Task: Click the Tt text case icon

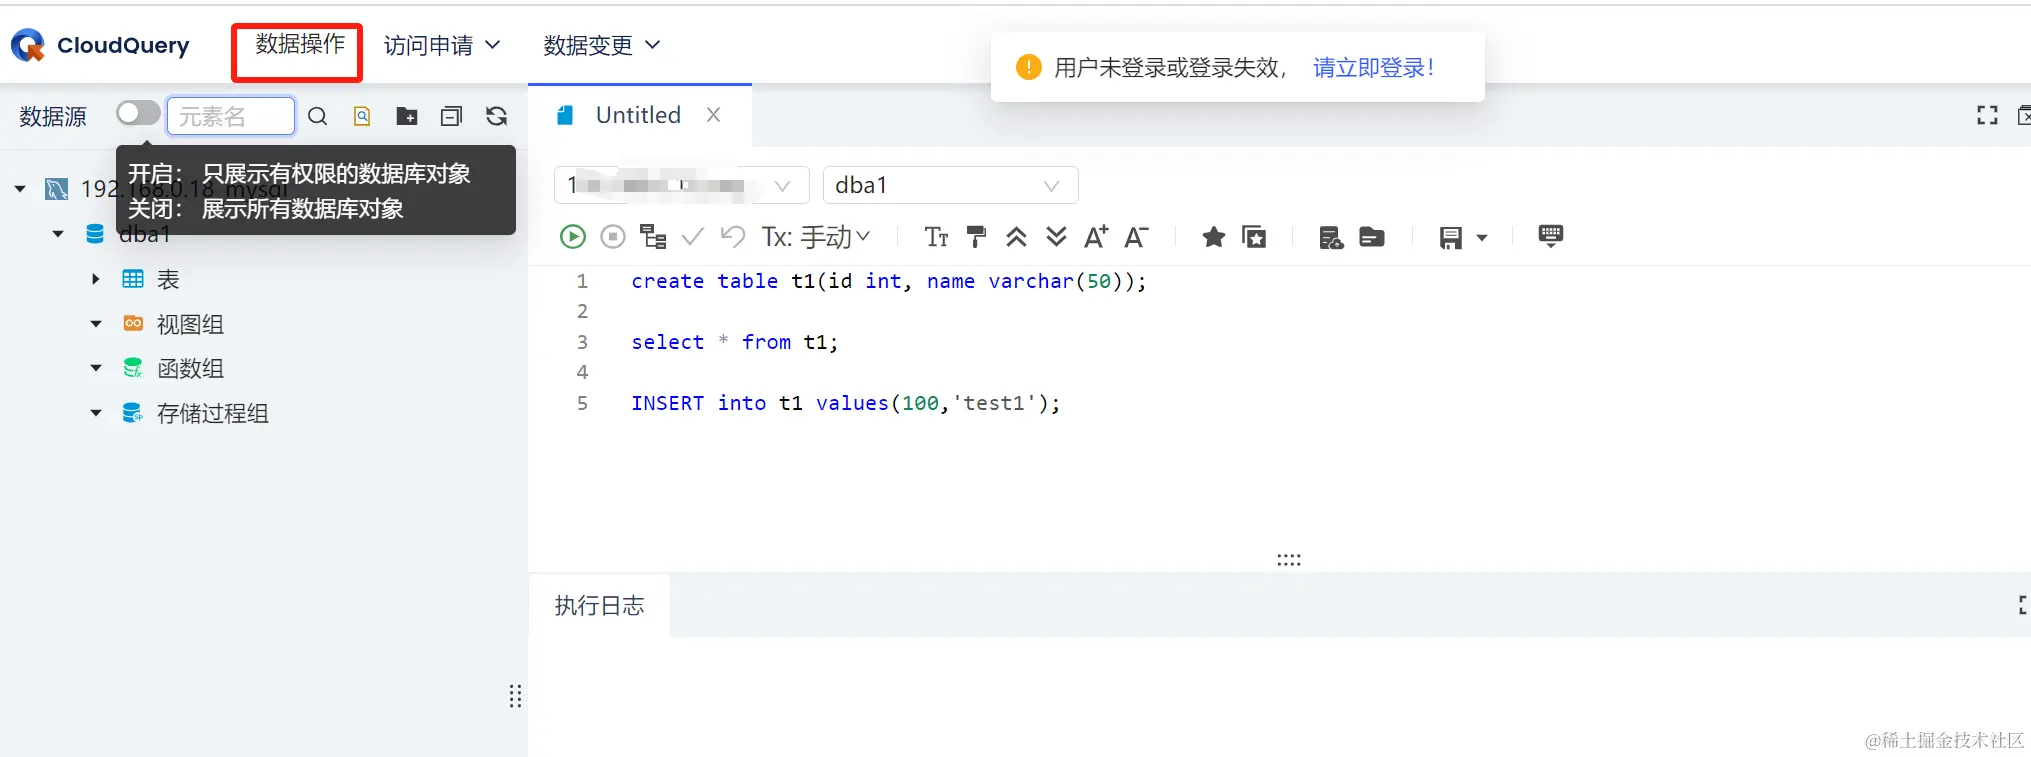Action: [936, 237]
